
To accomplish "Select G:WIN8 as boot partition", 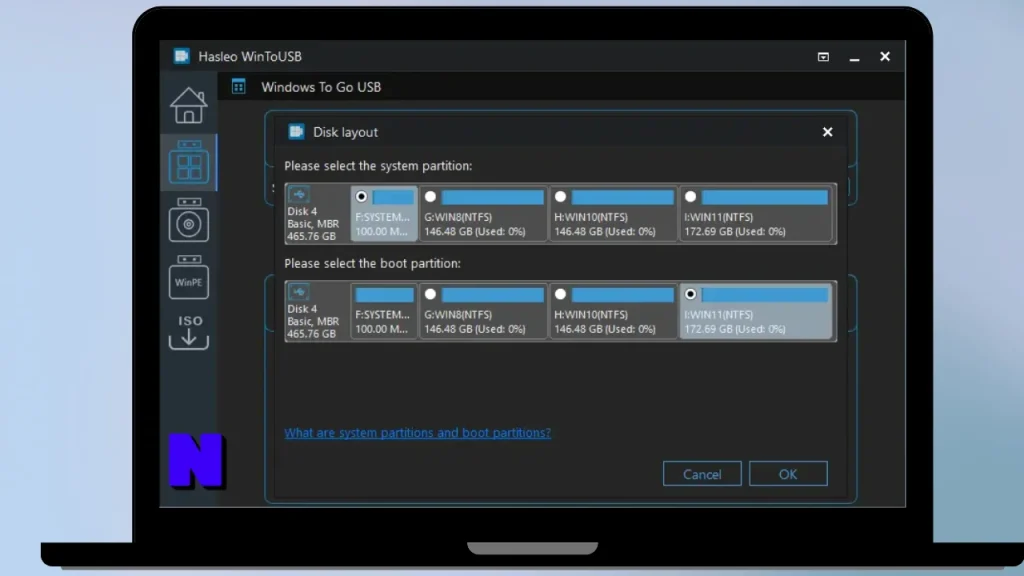I will point(430,294).
